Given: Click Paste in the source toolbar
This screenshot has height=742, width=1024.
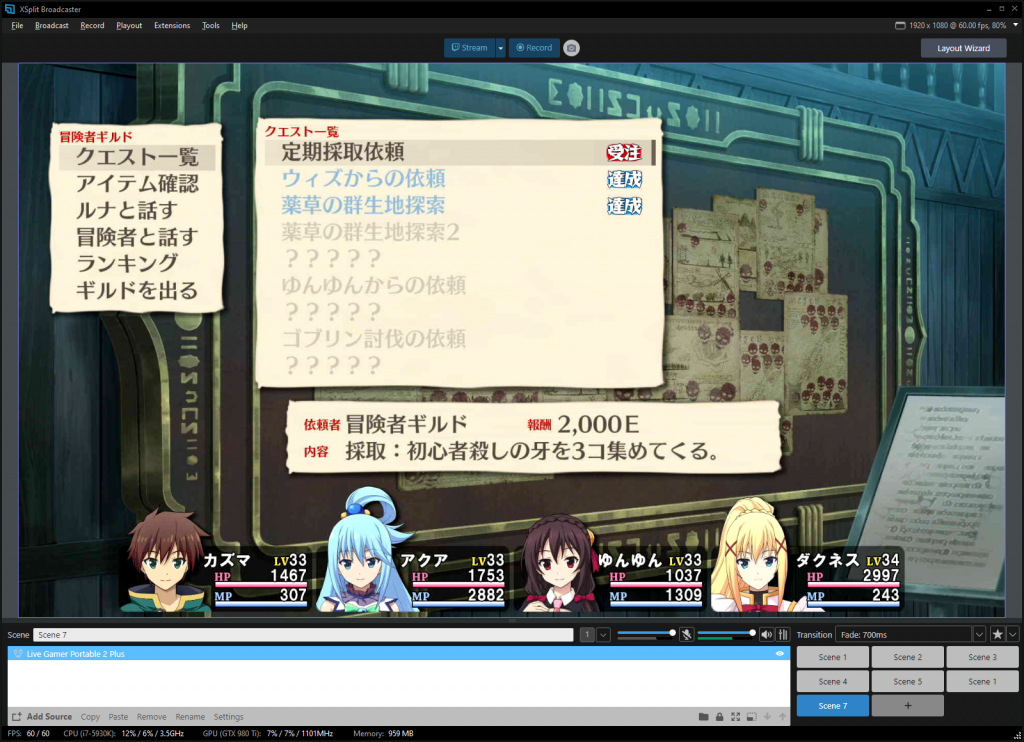Looking at the screenshot, I should tap(118, 717).
